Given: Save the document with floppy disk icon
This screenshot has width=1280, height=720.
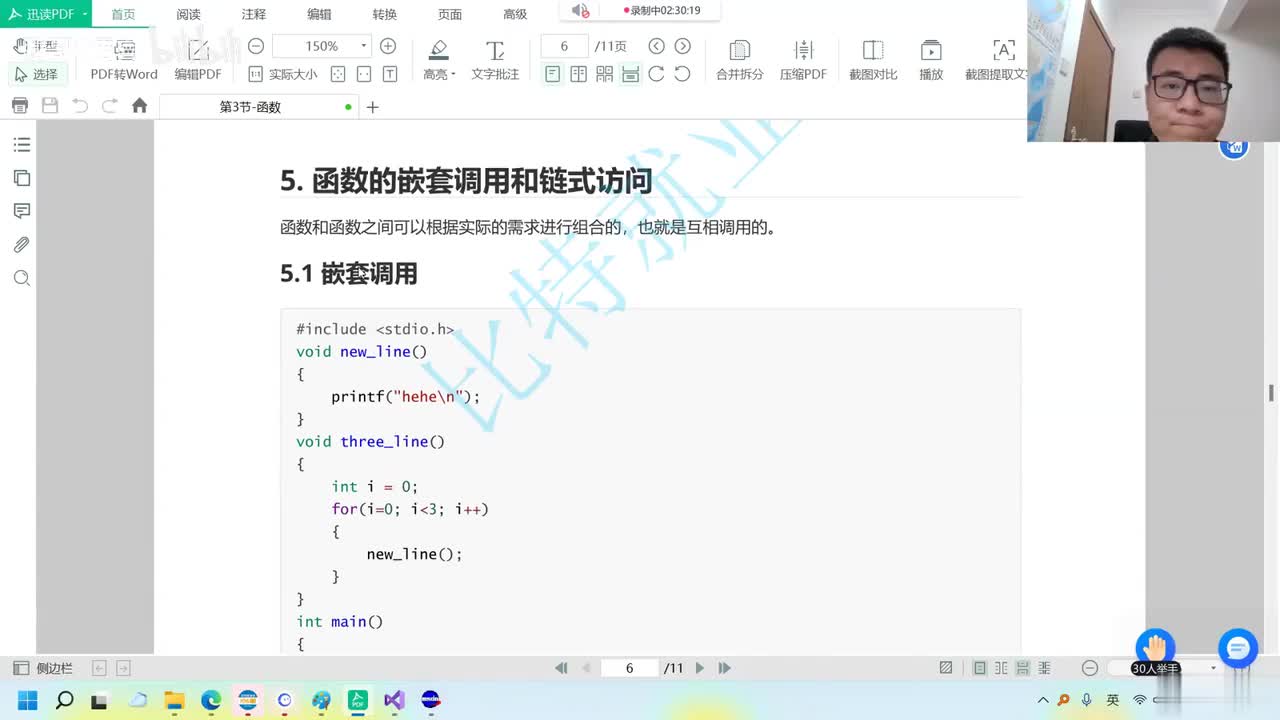Looking at the screenshot, I should click(x=50, y=106).
